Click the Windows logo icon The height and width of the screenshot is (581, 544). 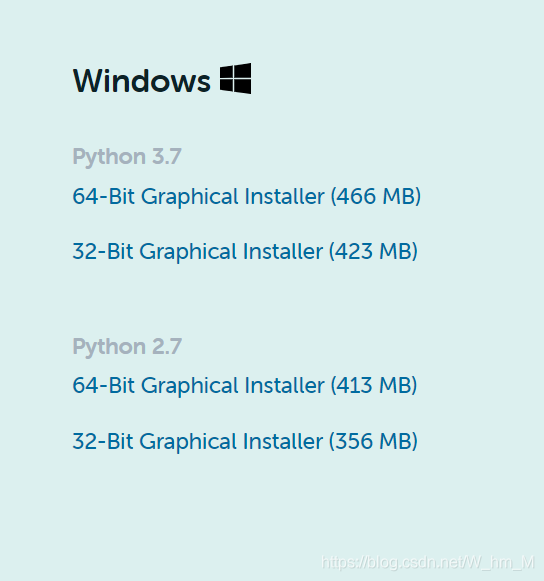point(235,78)
